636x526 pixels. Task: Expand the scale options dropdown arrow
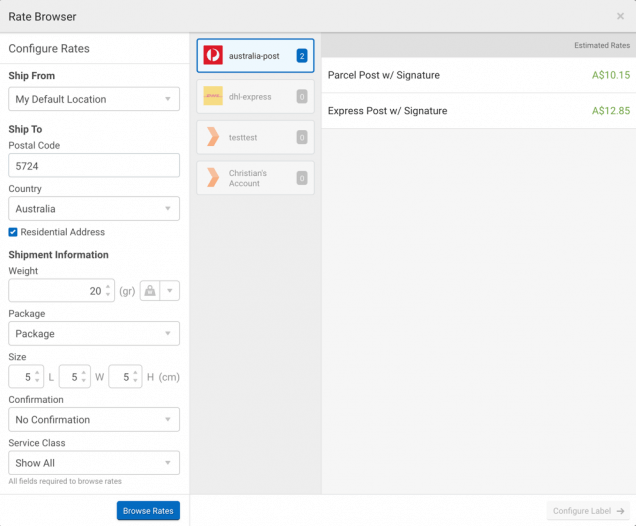click(170, 291)
